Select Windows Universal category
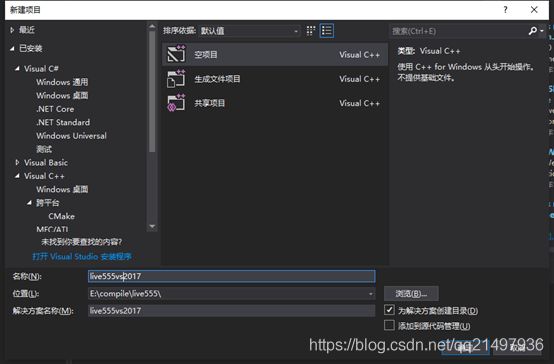 point(71,136)
